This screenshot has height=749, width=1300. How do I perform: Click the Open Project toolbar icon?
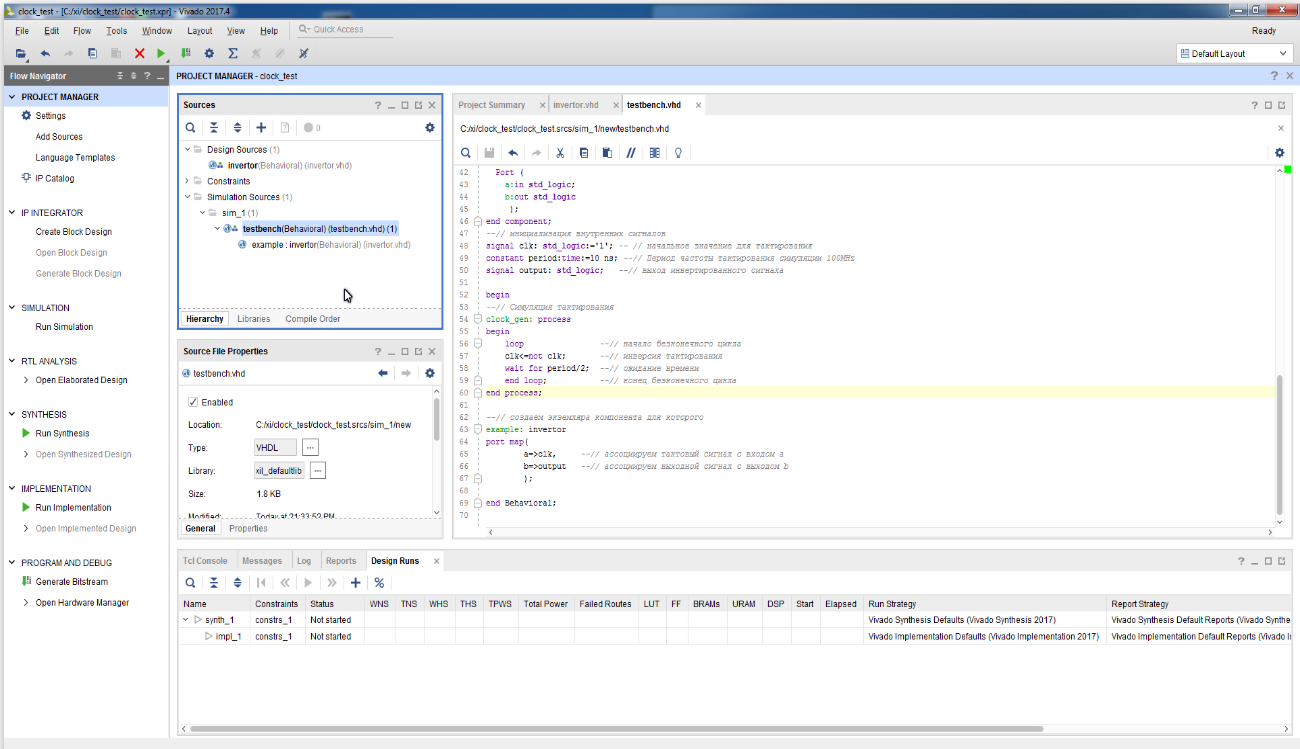(21, 53)
